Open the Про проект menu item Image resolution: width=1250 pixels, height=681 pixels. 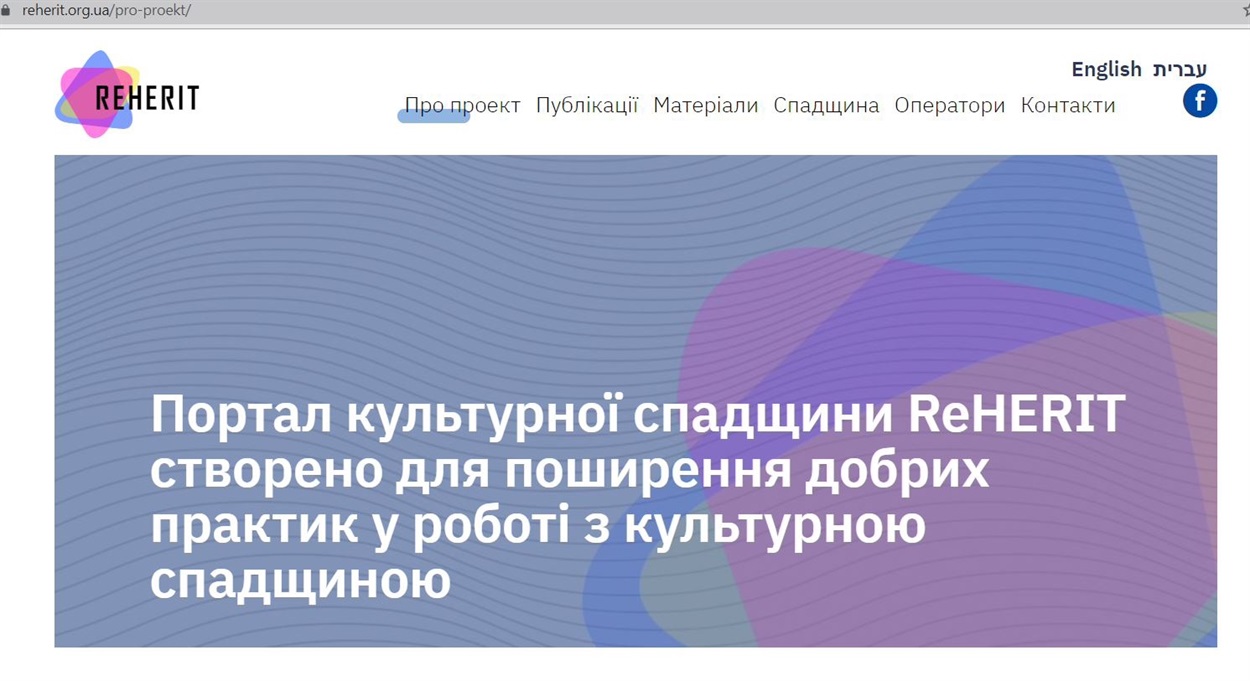[x=462, y=105]
